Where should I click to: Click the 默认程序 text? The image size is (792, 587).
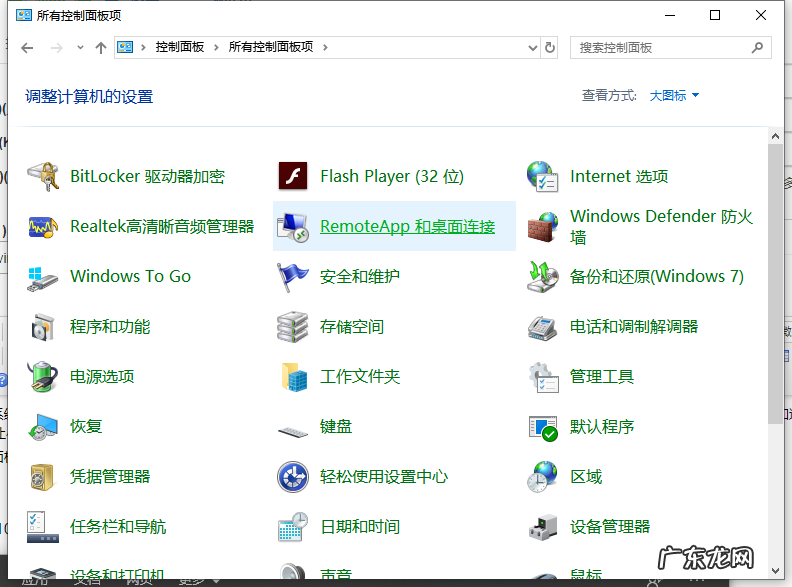pos(602,427)
